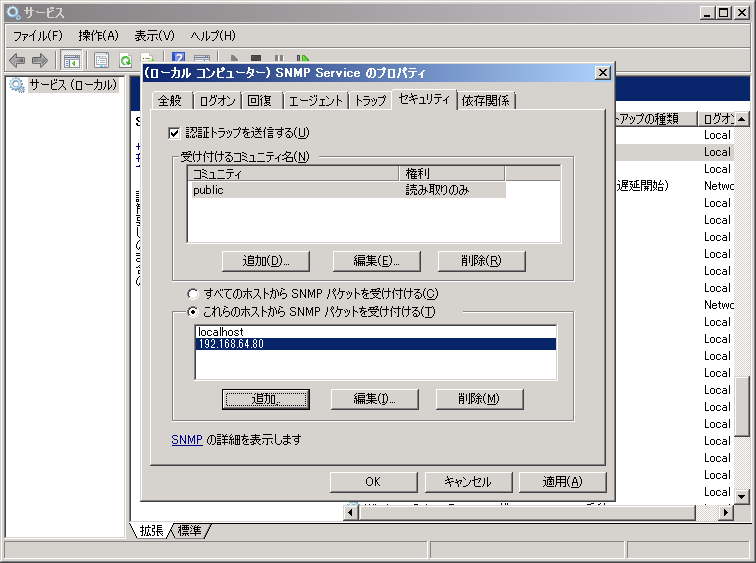756x563 pixels.
Task: Toggle the show/hide console tree icon
Action: 71,61
